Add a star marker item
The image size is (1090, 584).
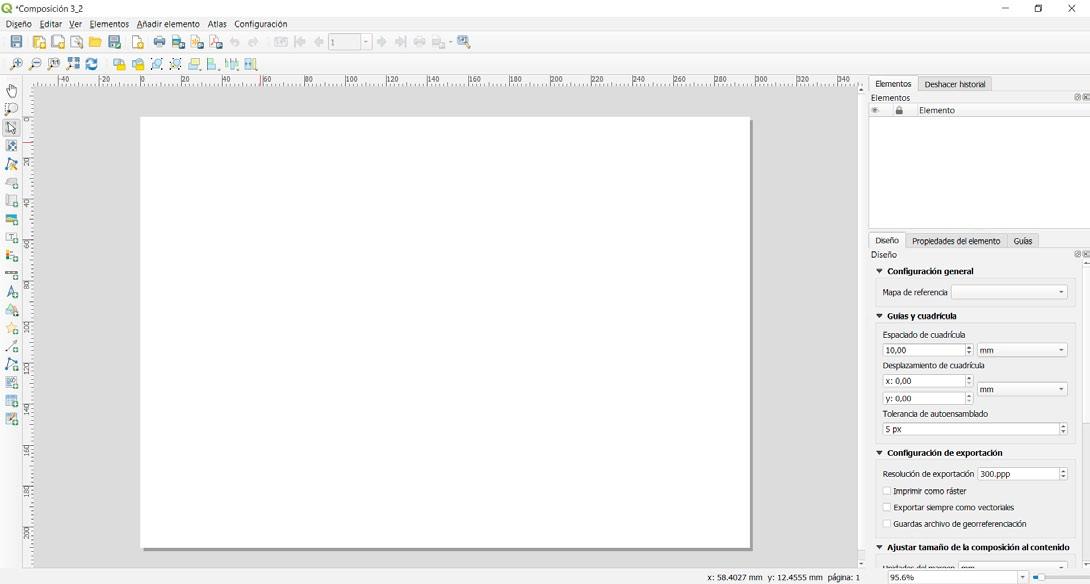click(11, 328)
